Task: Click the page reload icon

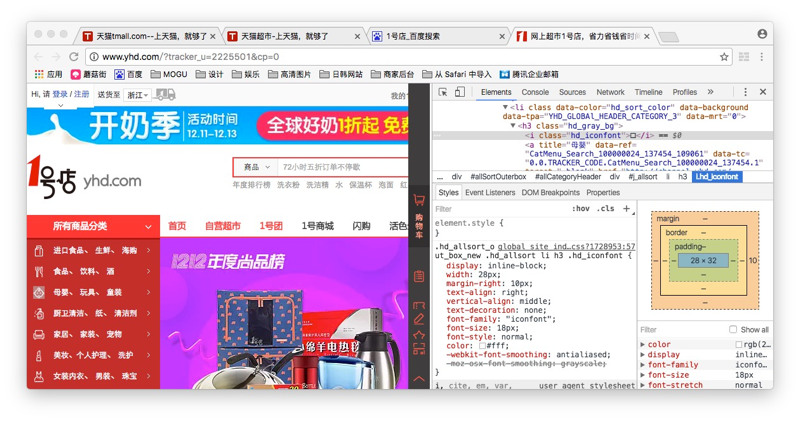Action: click(74, 57)
